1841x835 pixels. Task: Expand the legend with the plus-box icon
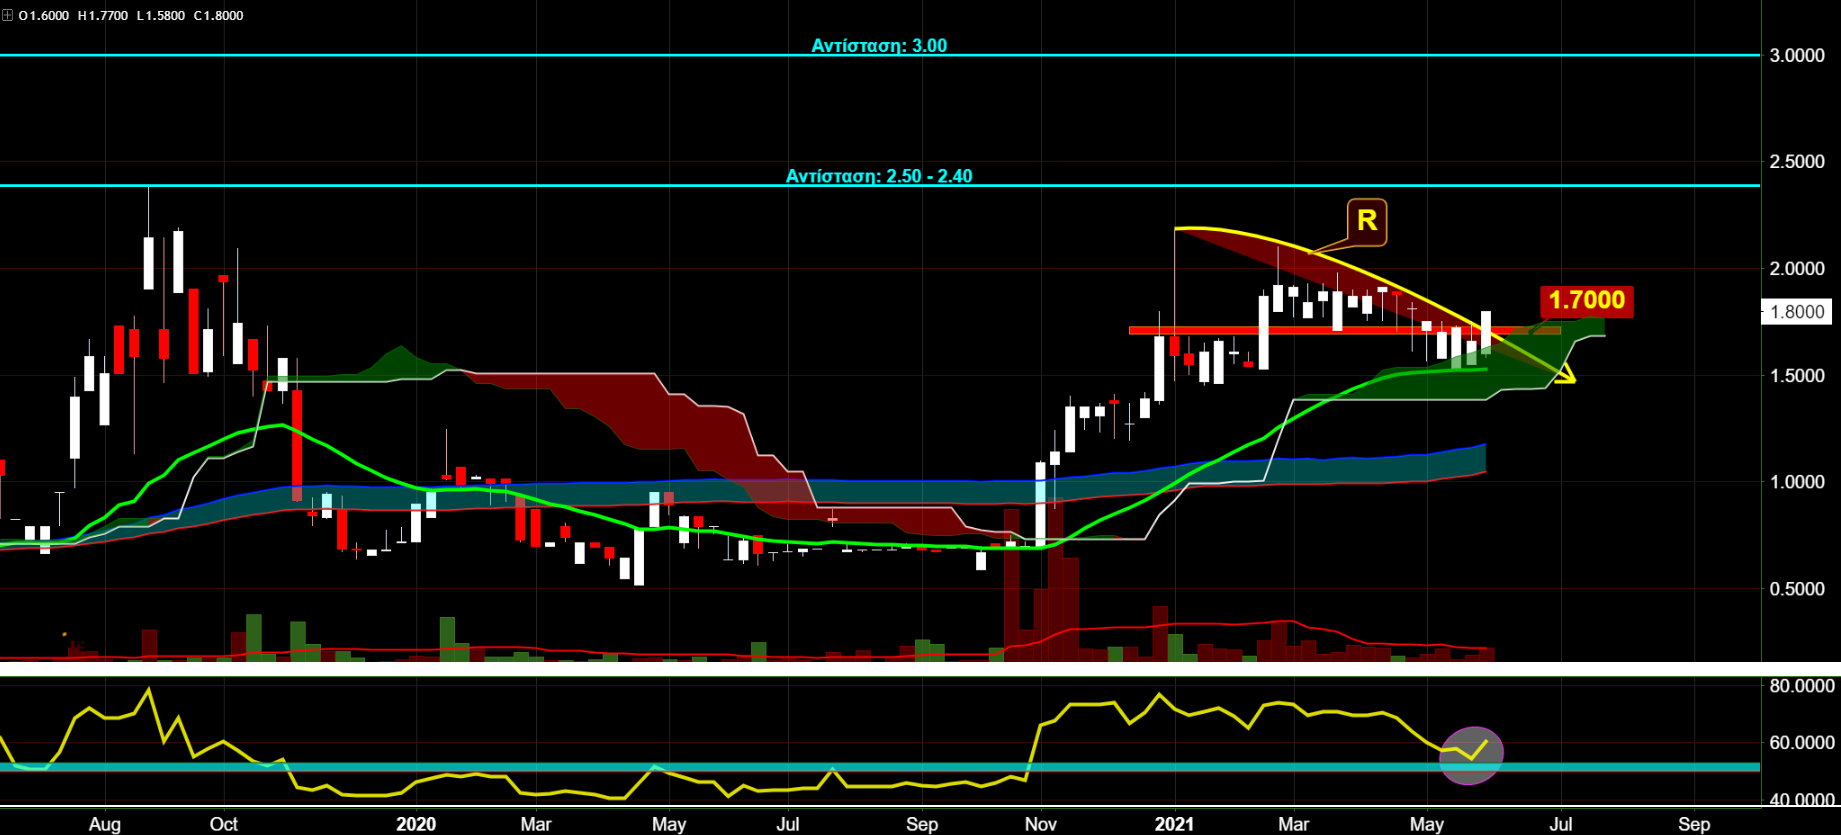click(8, 15)
